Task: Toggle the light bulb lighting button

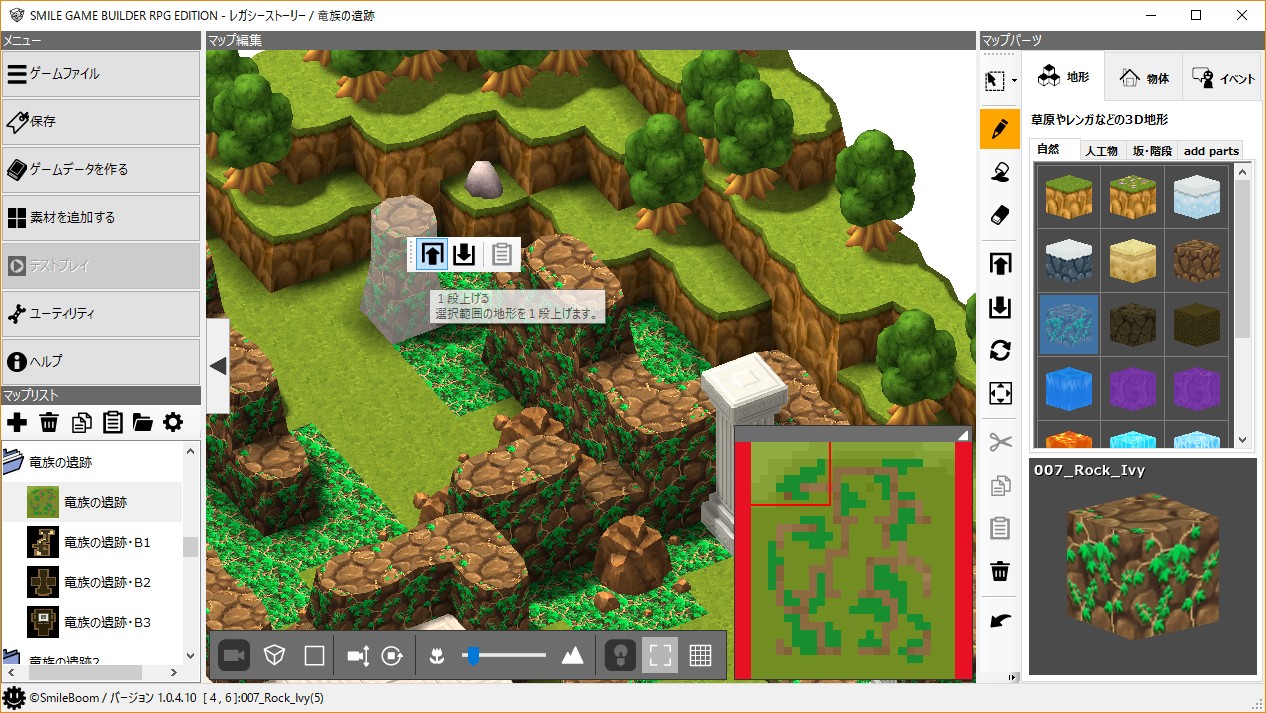Action: (620, 655)
